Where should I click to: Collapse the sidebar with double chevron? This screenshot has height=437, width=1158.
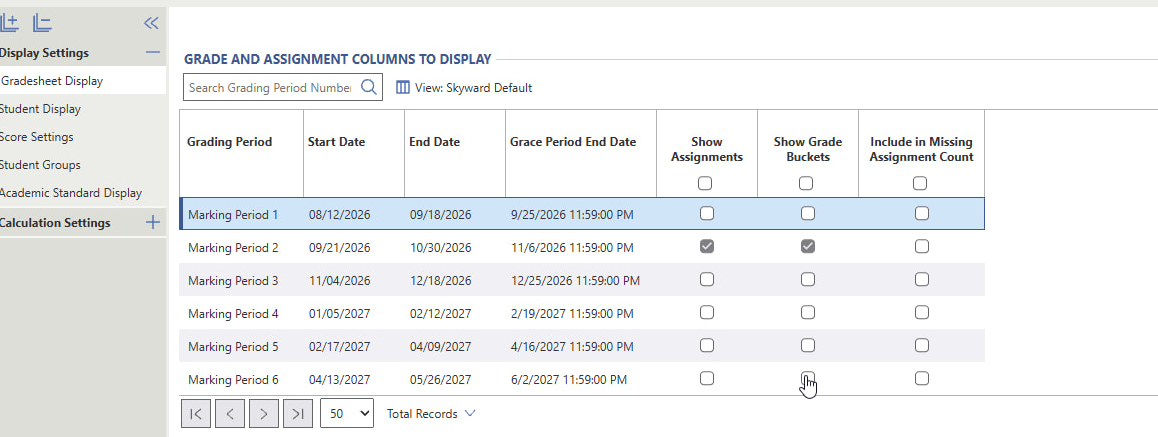click(151, 23)
